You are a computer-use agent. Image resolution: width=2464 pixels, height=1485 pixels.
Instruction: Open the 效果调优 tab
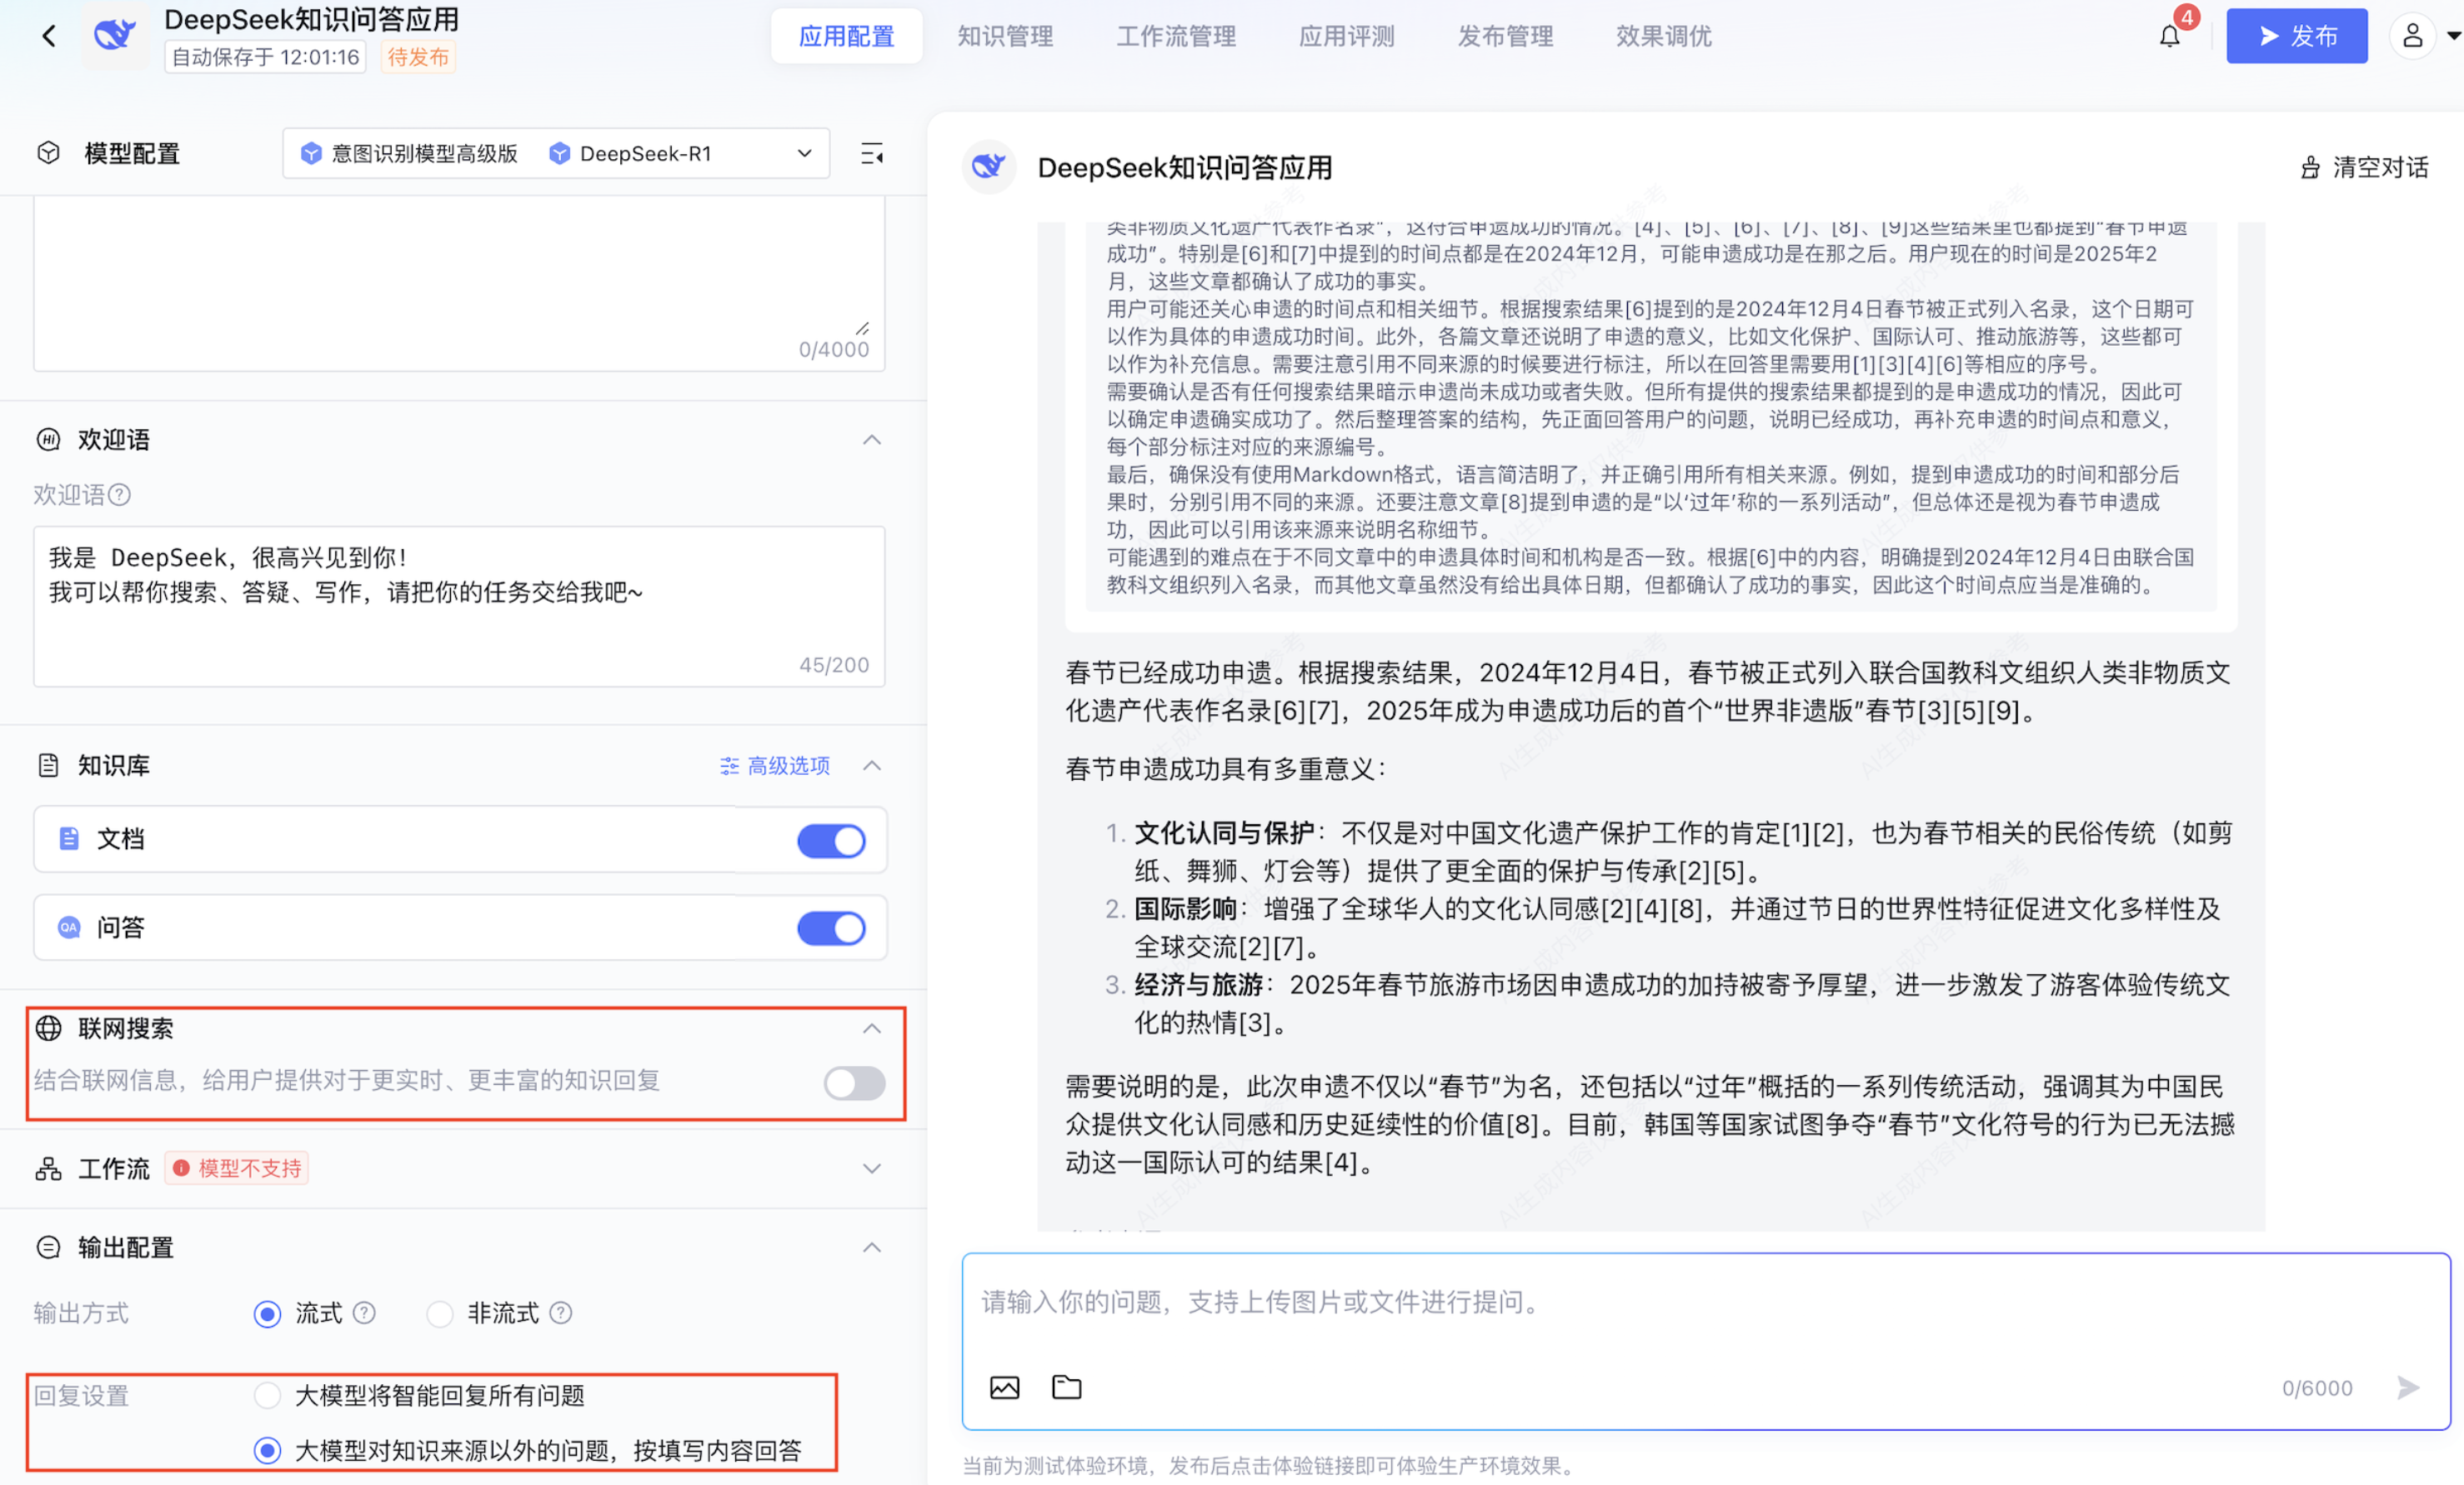(1663, 37)
